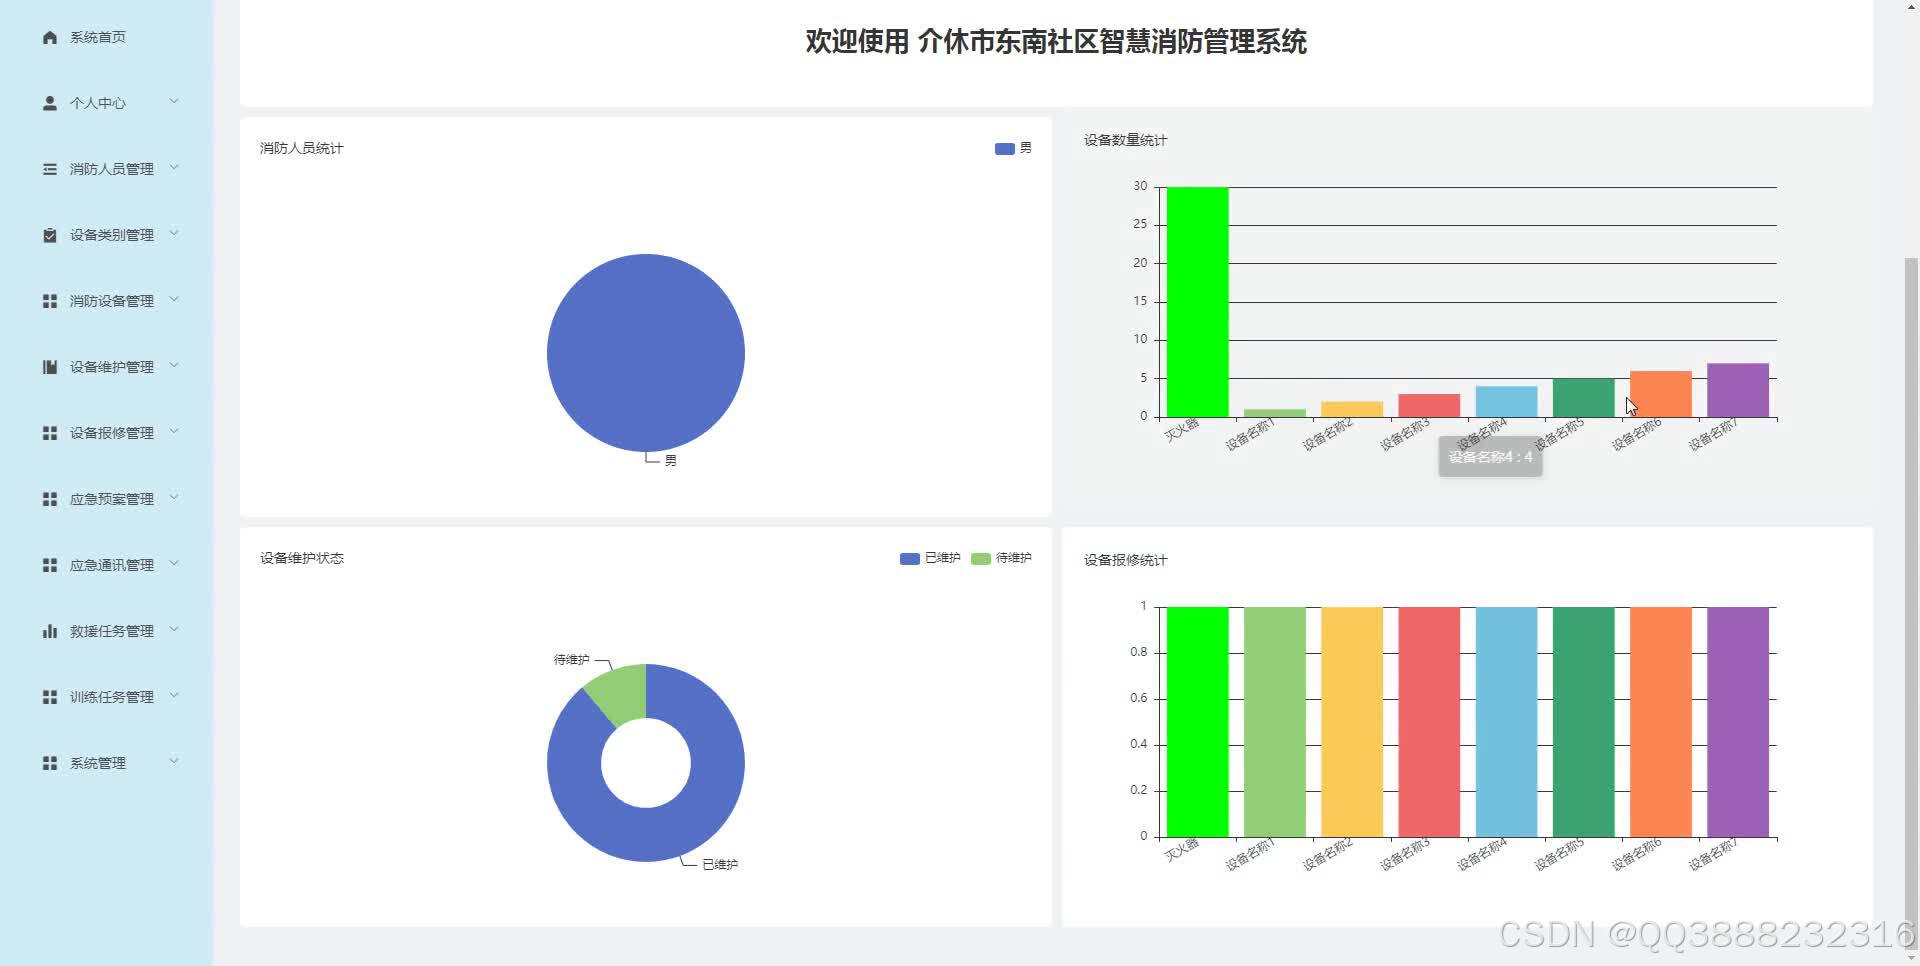Click the red 设备名称3 bar in 设备报修统计

point(1429,722)
